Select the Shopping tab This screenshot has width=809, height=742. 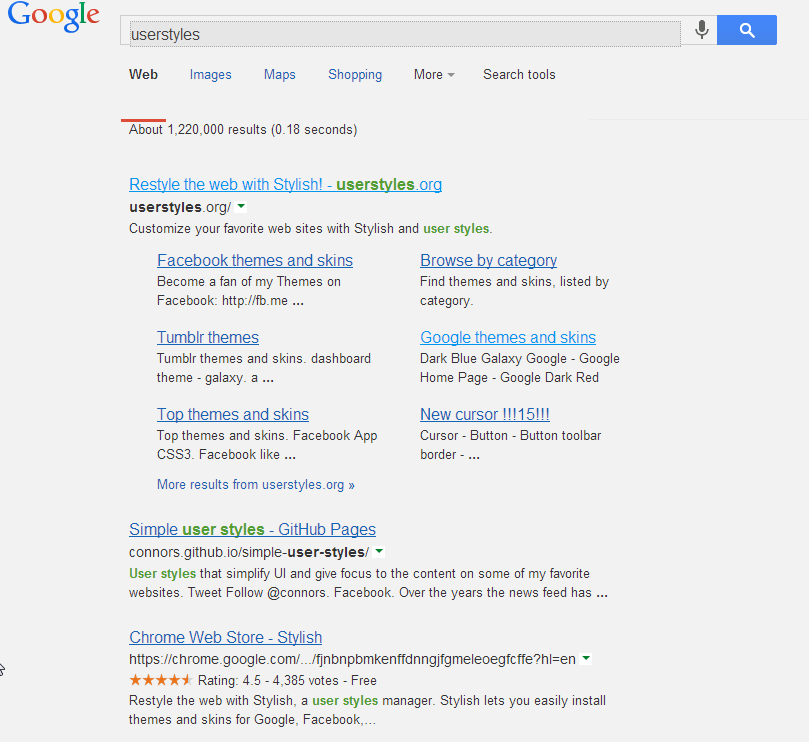(355, 75)
